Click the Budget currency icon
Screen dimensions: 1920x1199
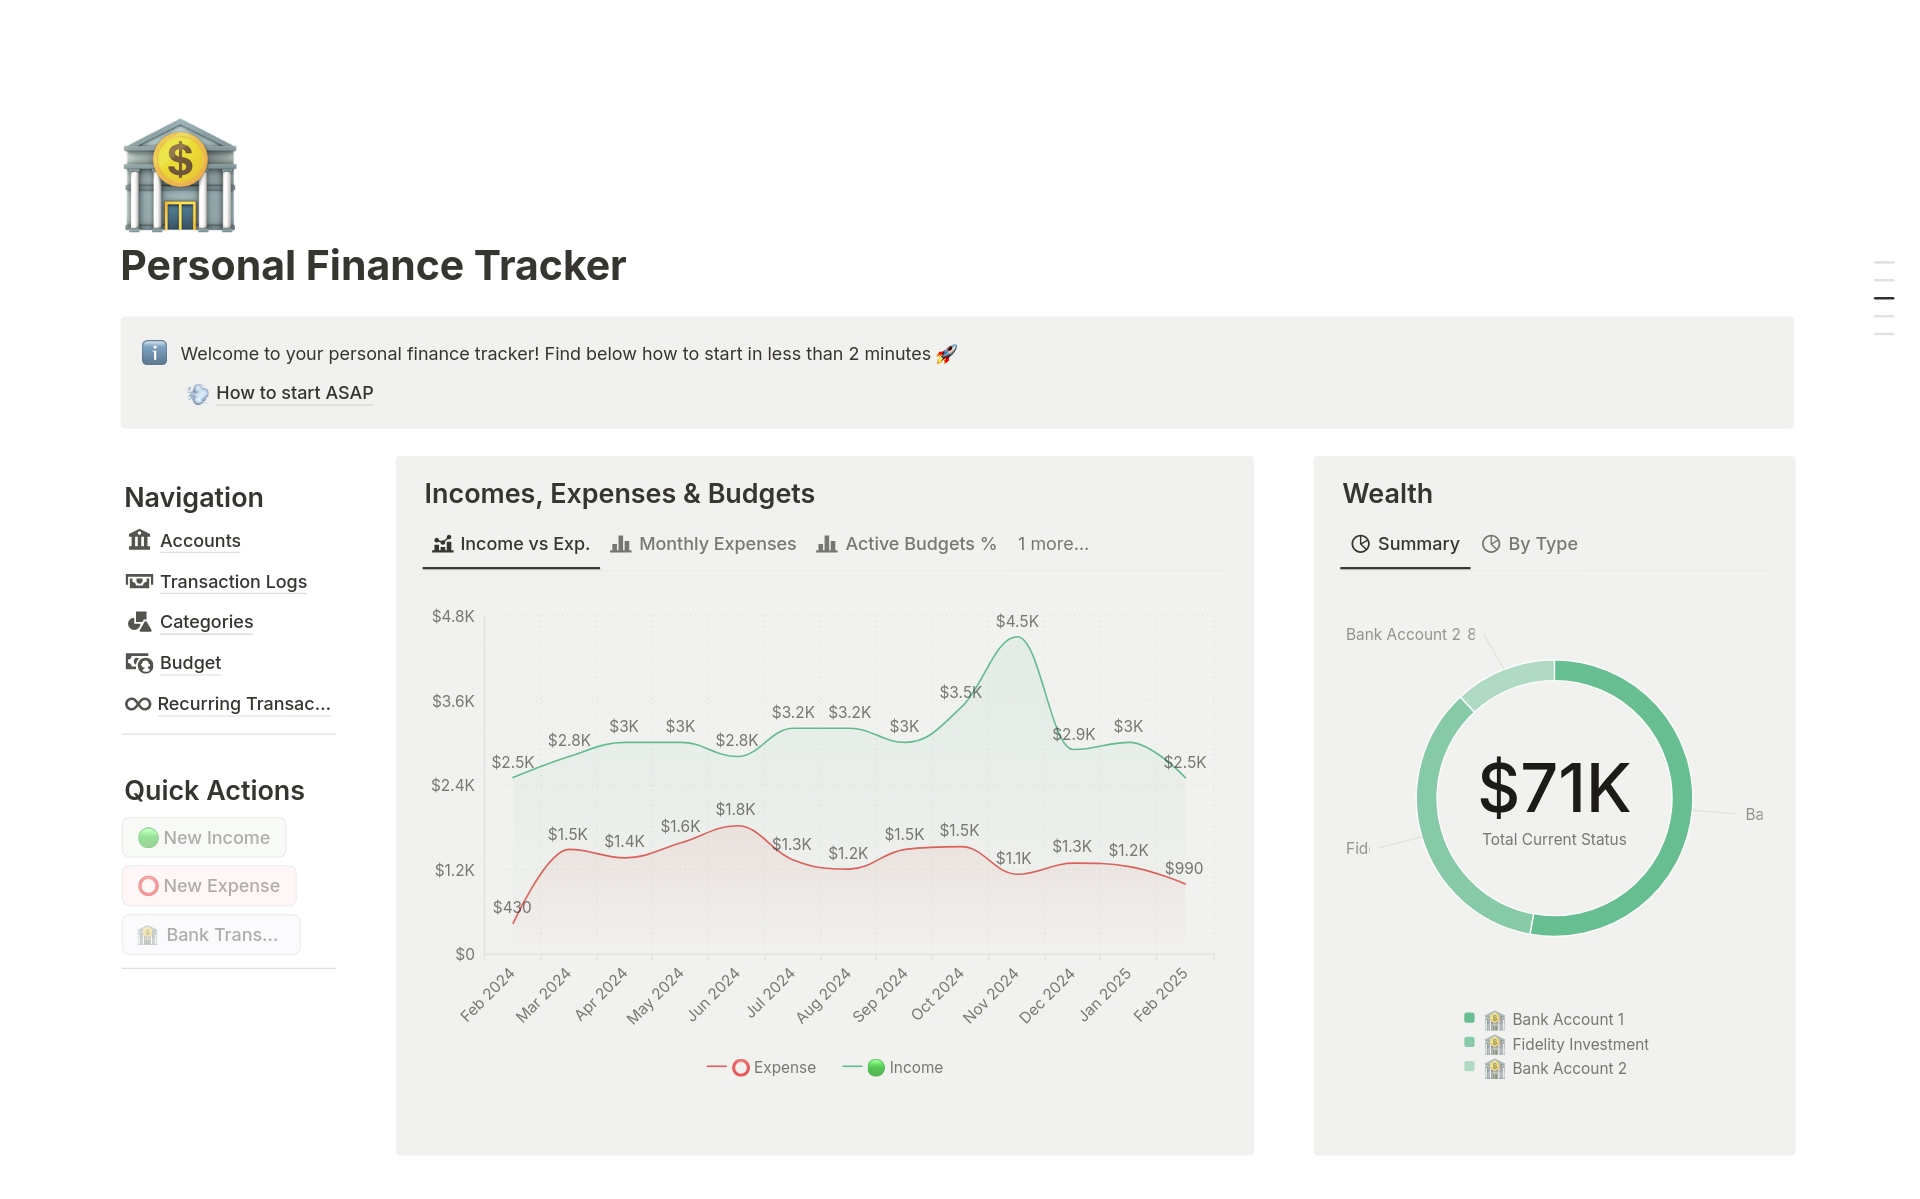coord(139,663)
